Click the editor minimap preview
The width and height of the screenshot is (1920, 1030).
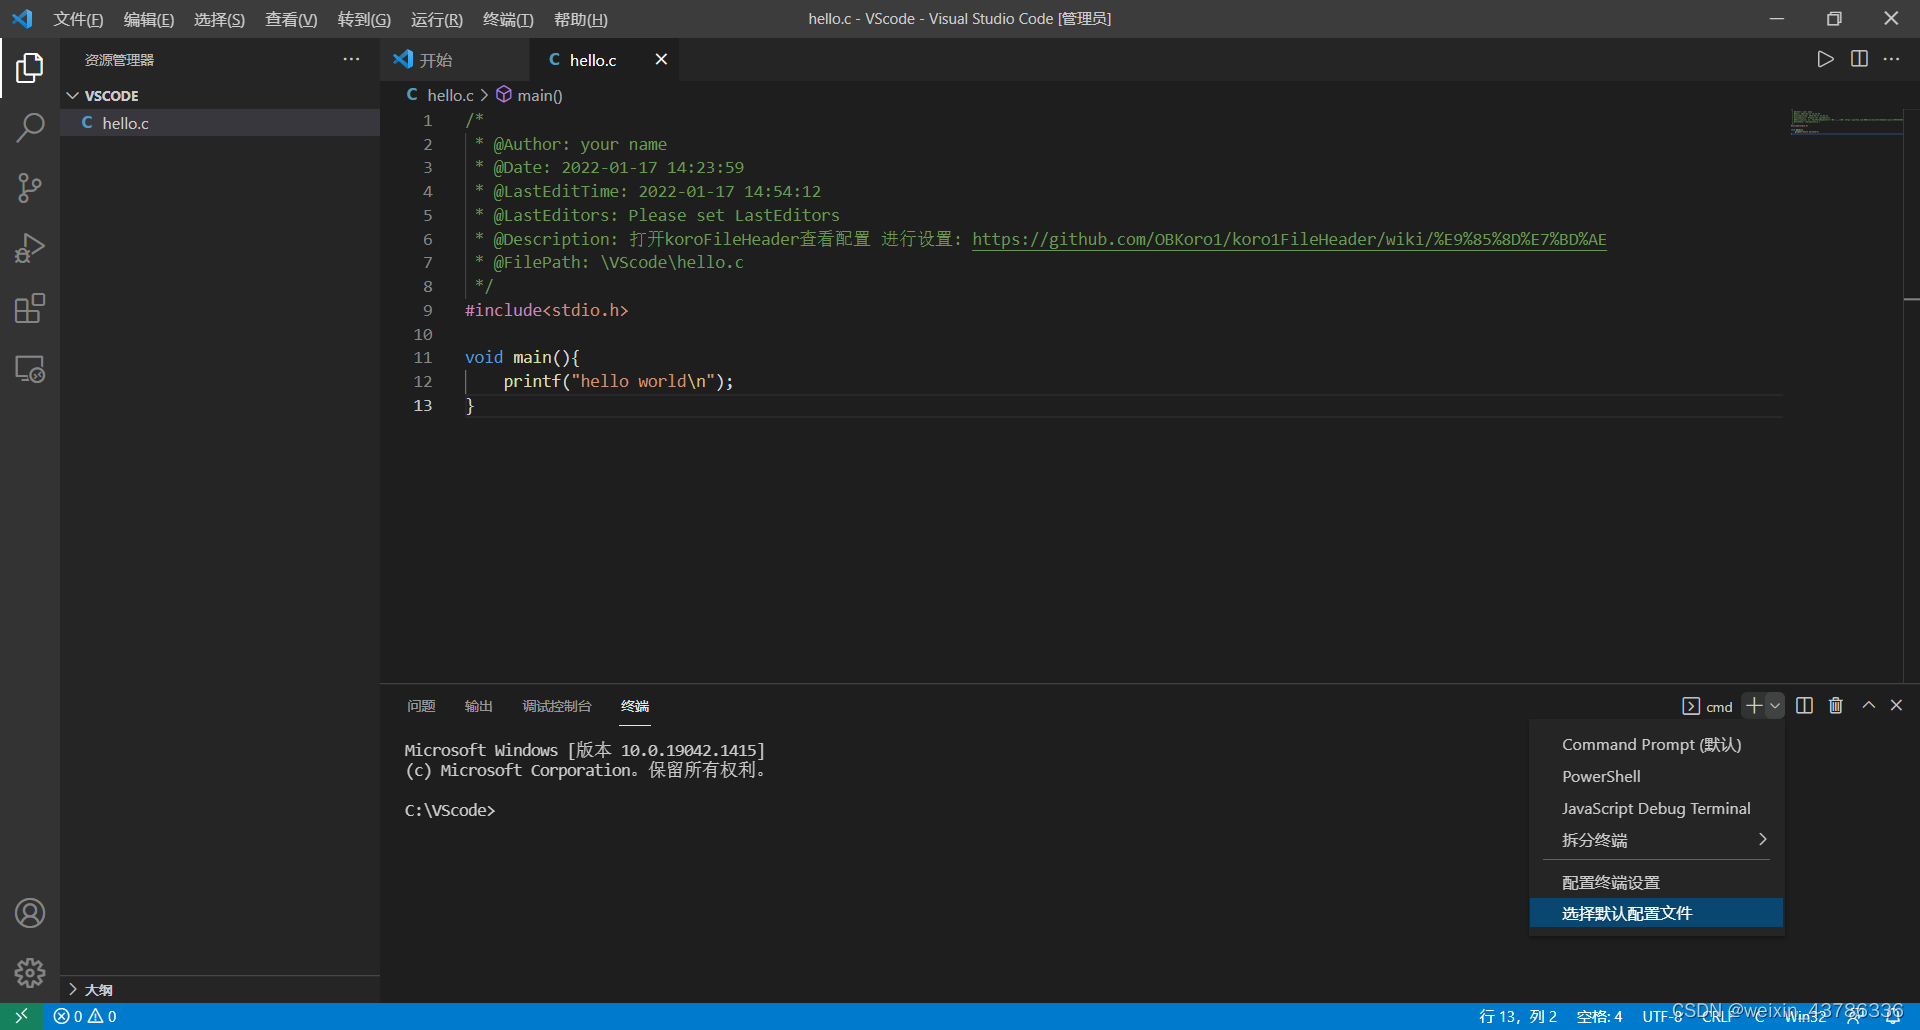coord(1846,123)
